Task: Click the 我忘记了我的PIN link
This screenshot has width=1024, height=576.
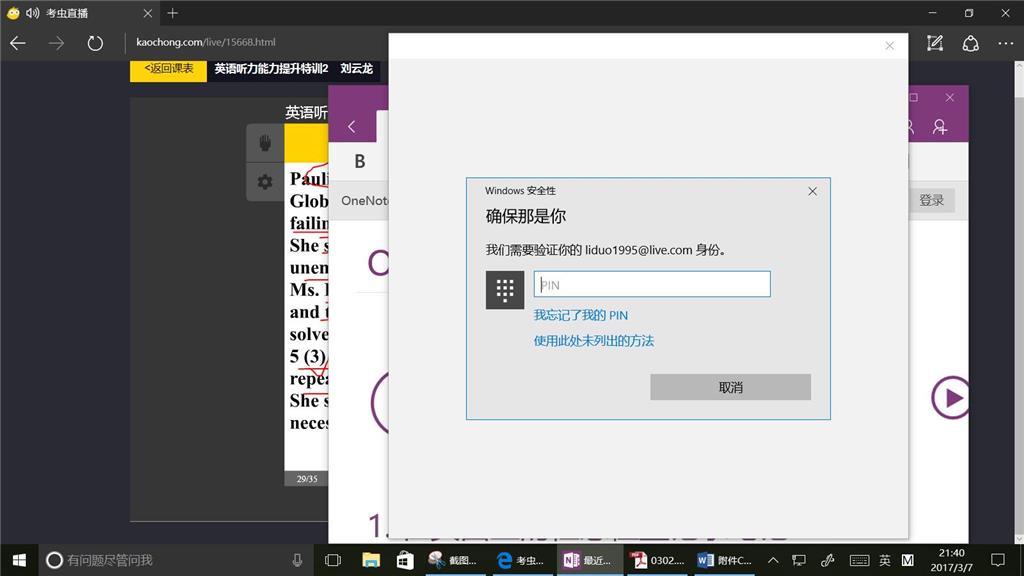Action: point(581,315)
